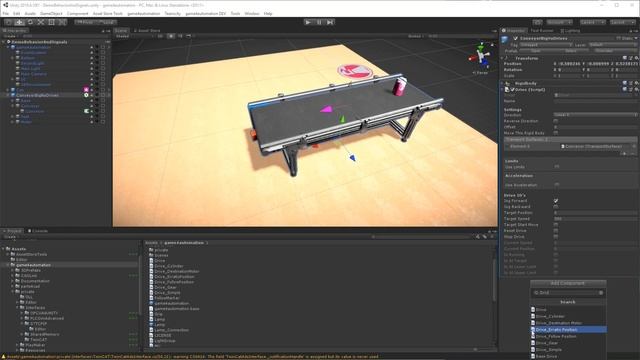Click the Add Component button
The image size is (640, 360).
568,283
